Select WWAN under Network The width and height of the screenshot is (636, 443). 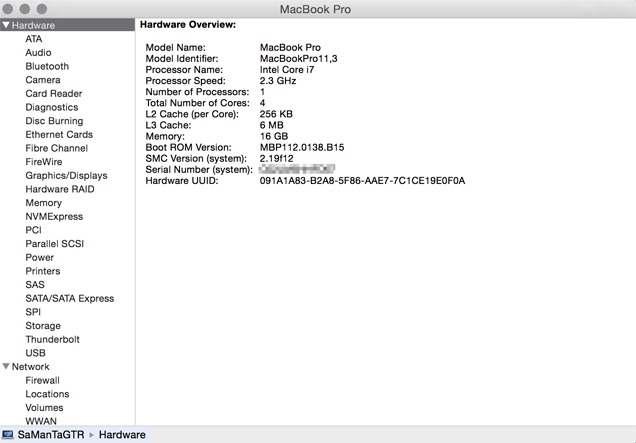click(41, 421)
